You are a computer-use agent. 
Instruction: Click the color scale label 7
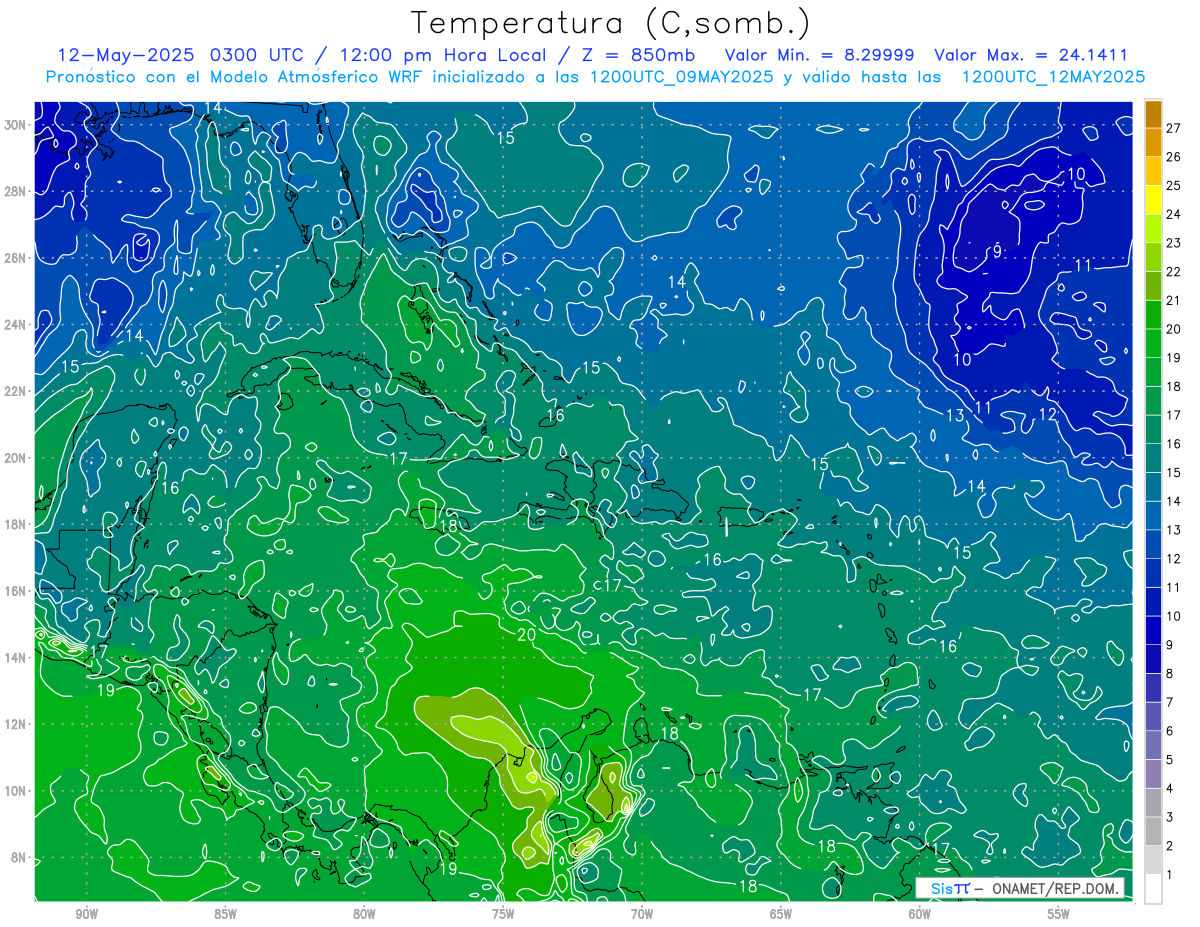pyautogui.click(x=1170, y=703)
